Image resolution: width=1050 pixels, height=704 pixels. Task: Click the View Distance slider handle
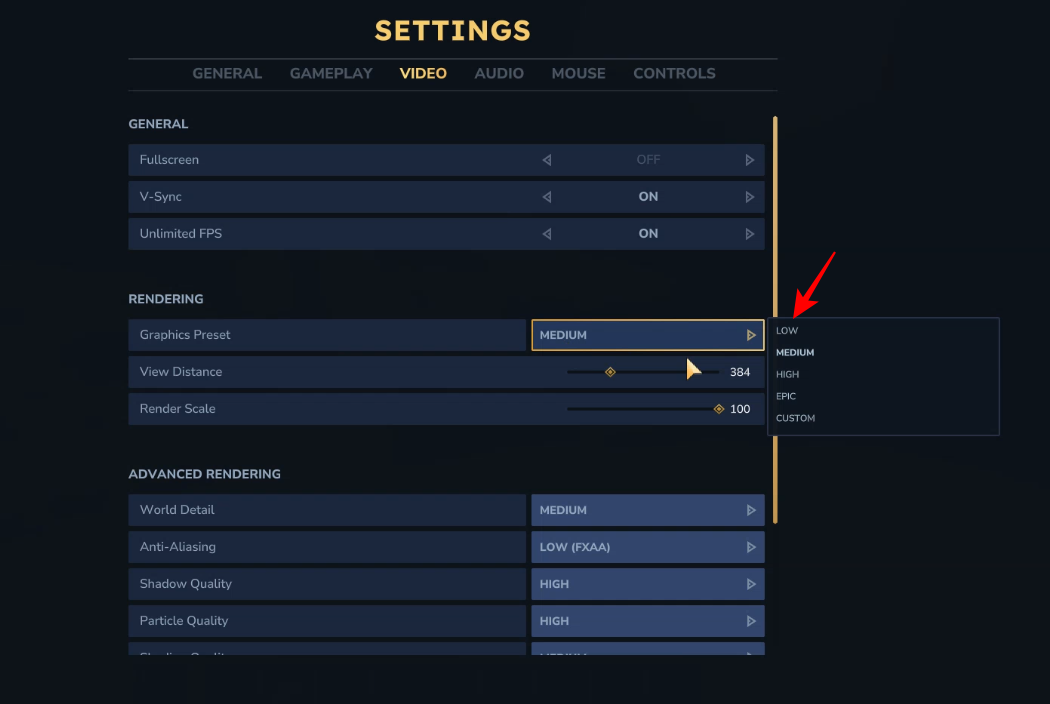[610, 372]
